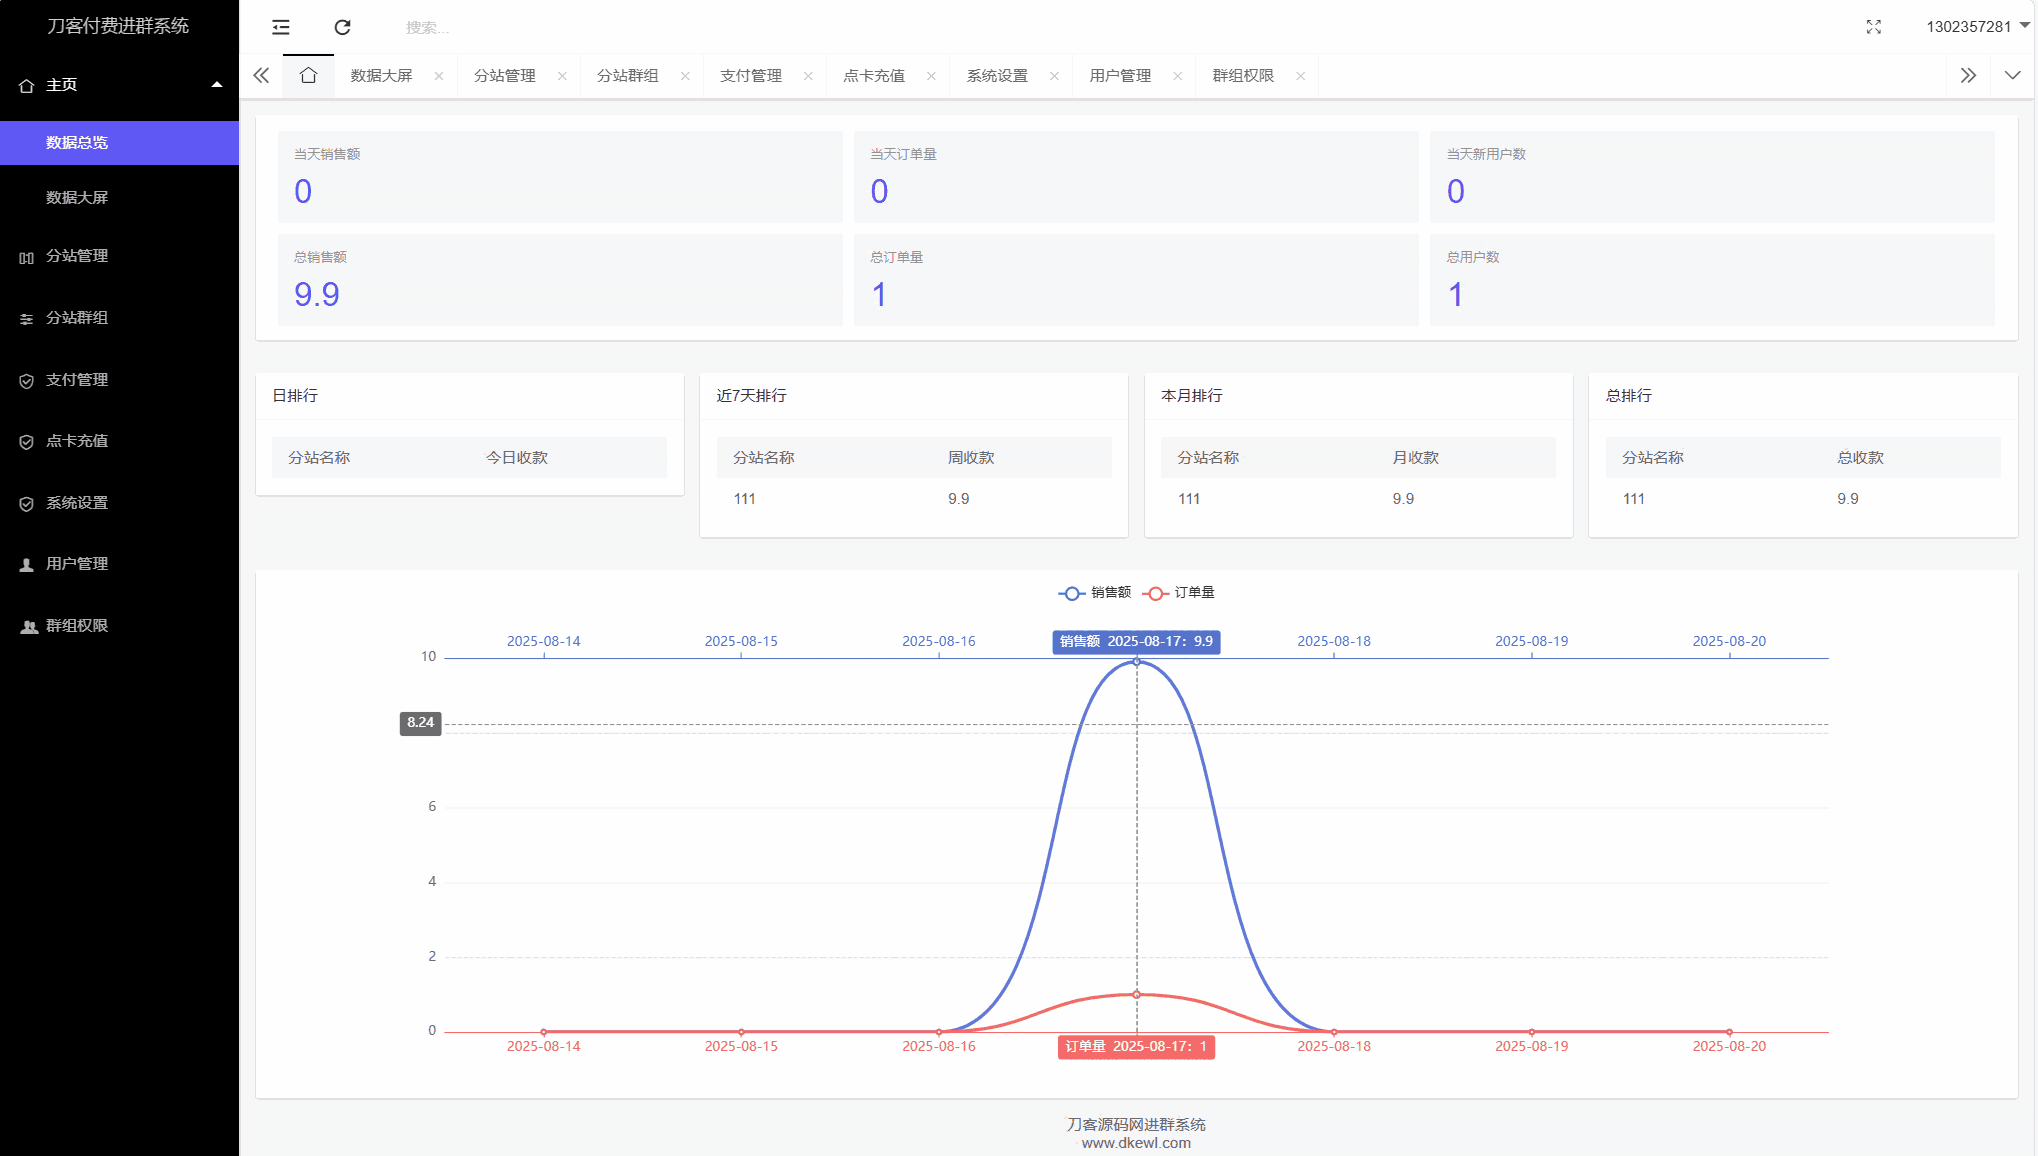The width and height of the screenshot is (2038, 1156).
Task: Close the 群组权限 tab
Action: [1300, 76]
